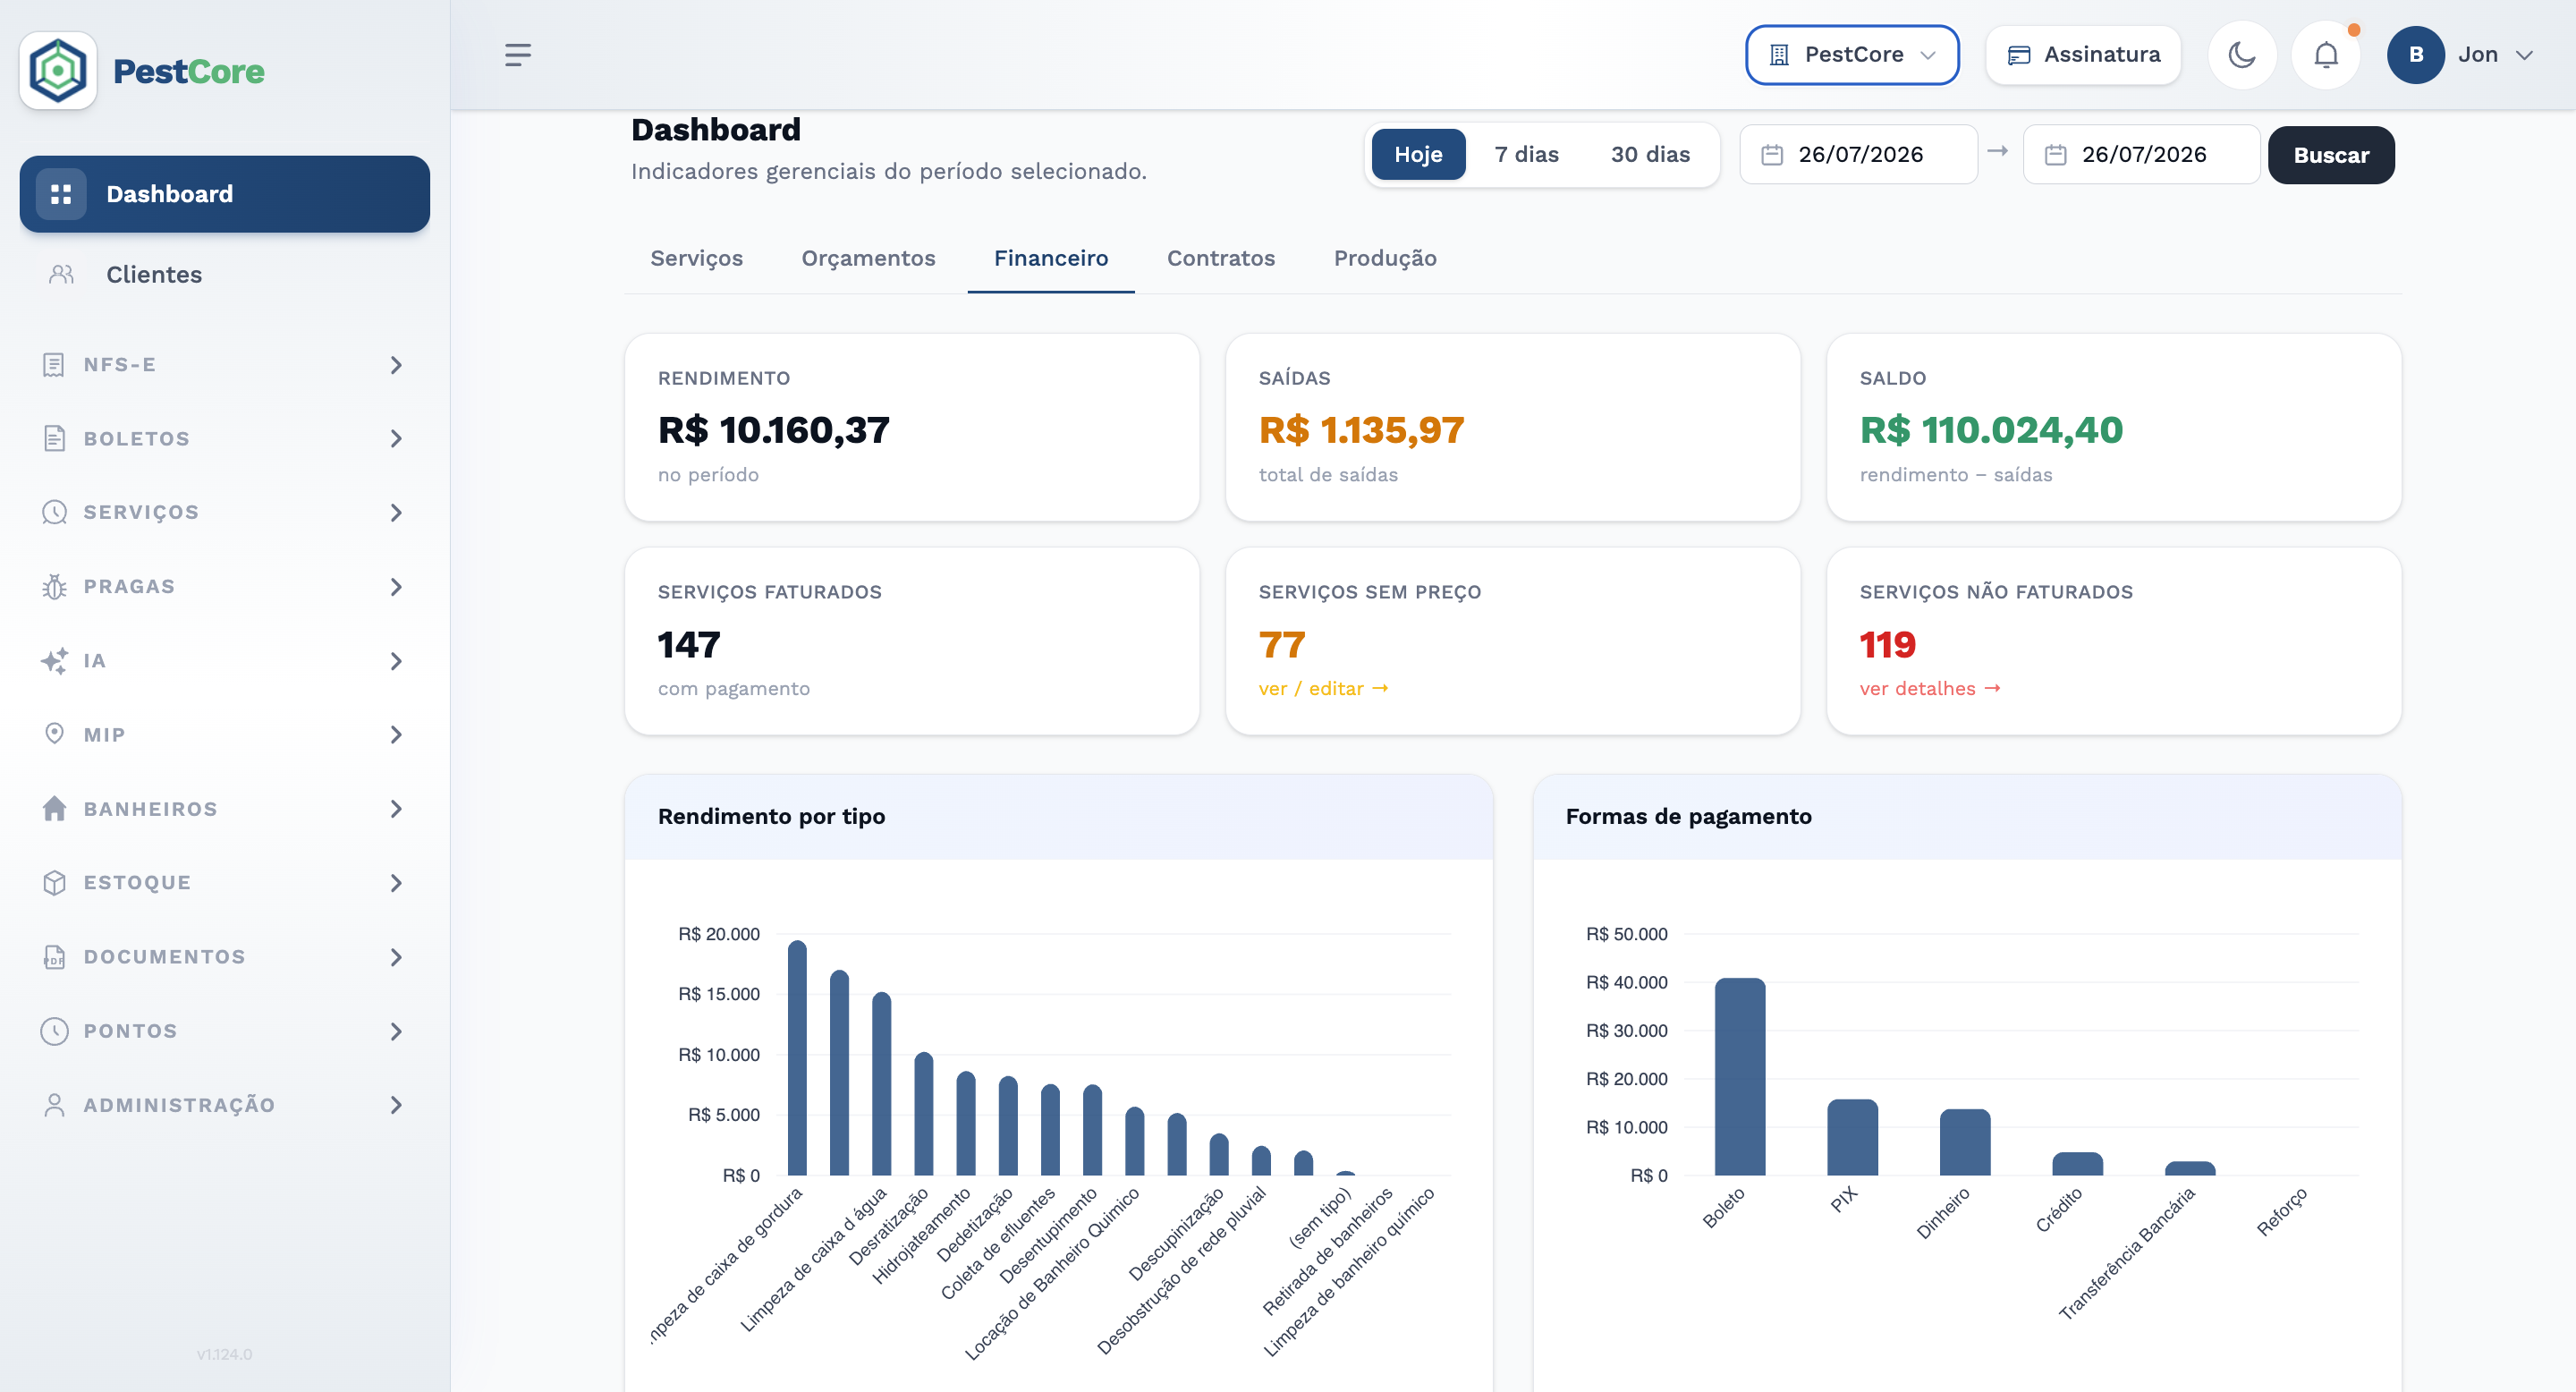Click the Estoque box icon
The width and height of the screenshot is (2576, 1392).
point(54,883)
